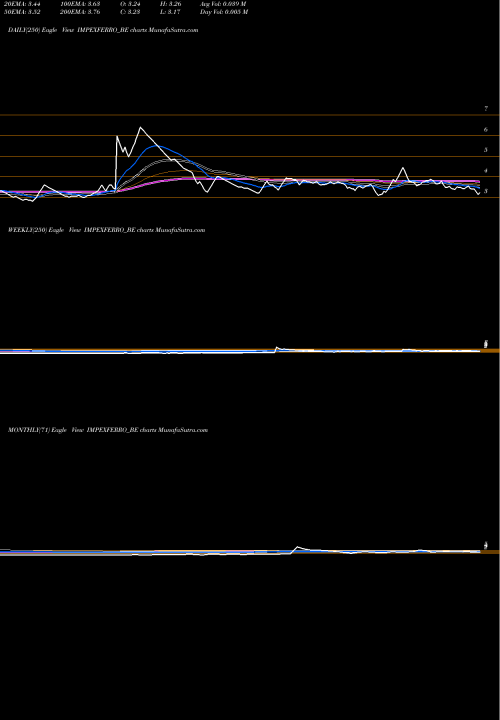
Task: Select the open price O: 3.24
Action: (130, 4)
